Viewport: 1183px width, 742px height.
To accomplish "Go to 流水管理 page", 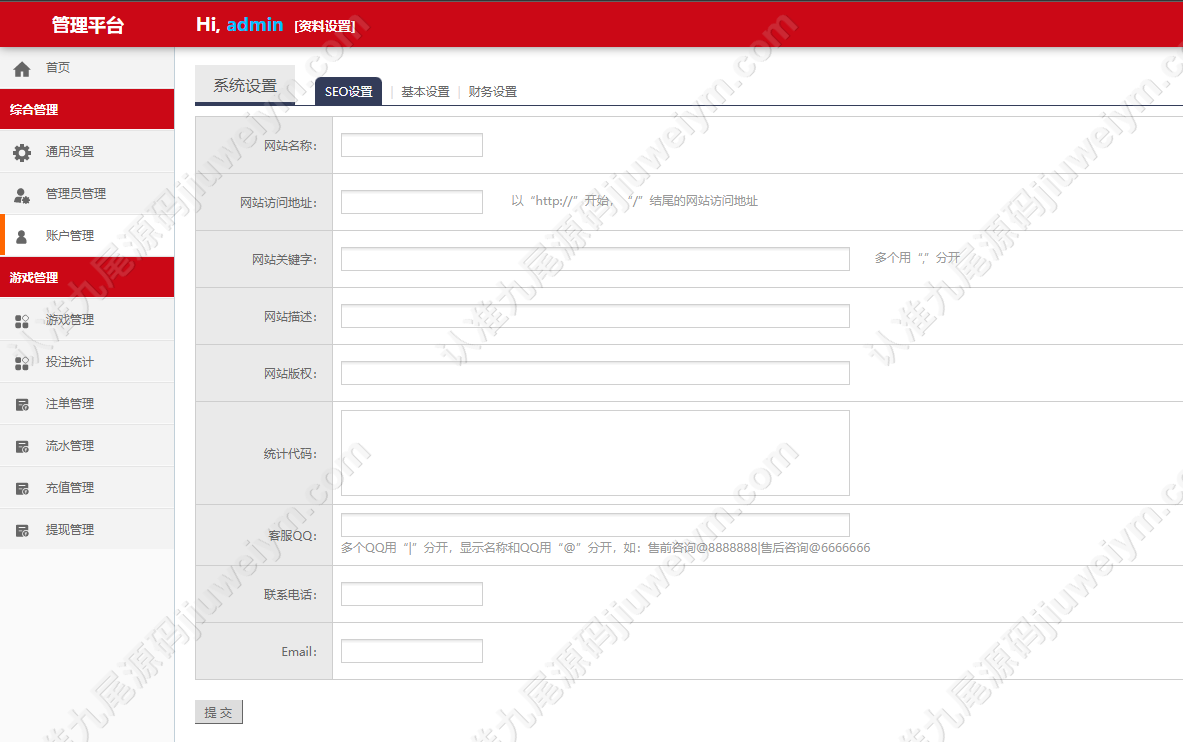I will pos(87,445).
